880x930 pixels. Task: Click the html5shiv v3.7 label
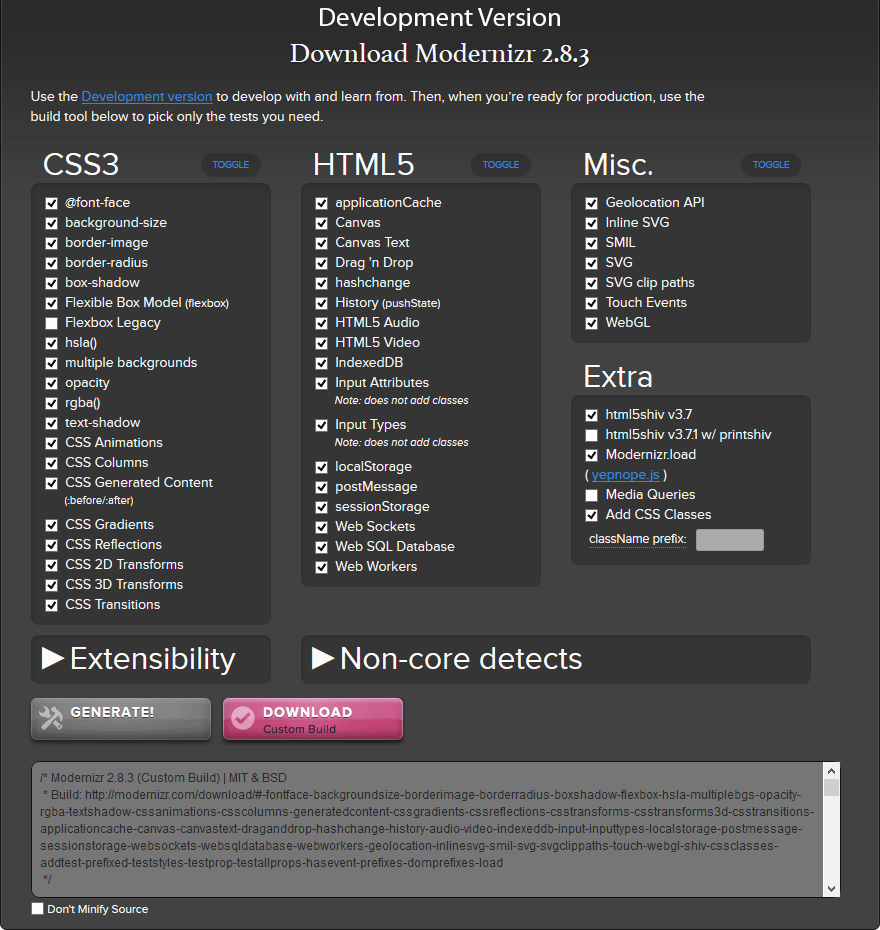tap(649, 415)
